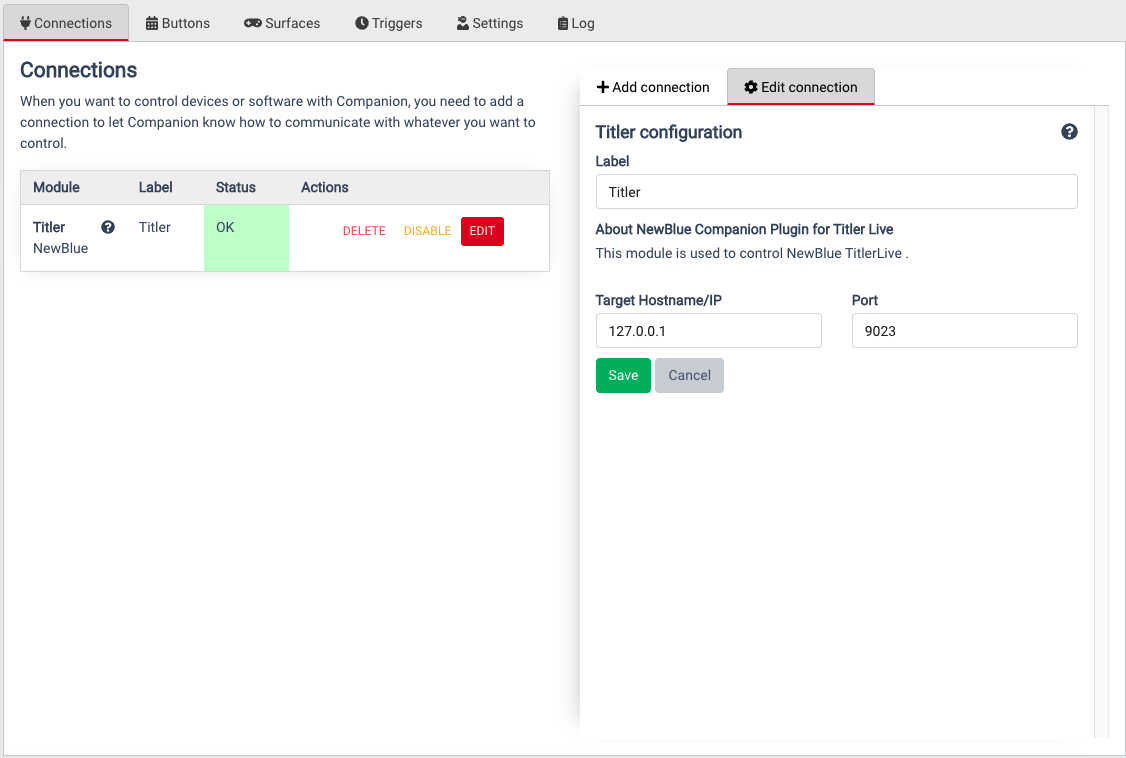Open the Log tab
Image resolution: width=1126 pixels, height=758 pixels.
coord(575,22)
